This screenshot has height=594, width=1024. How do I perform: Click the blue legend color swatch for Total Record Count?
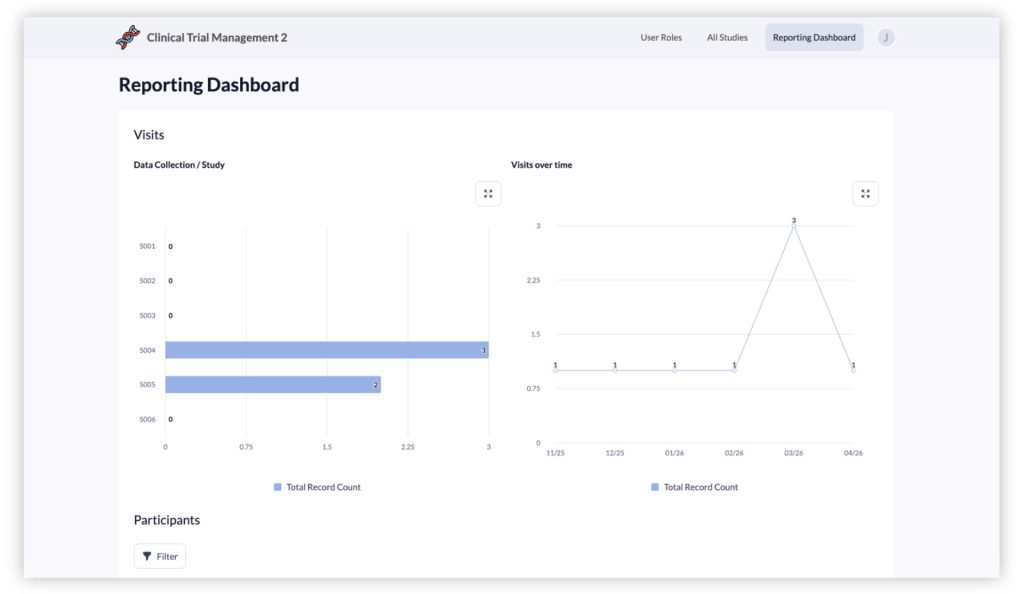tap(277, 487)
